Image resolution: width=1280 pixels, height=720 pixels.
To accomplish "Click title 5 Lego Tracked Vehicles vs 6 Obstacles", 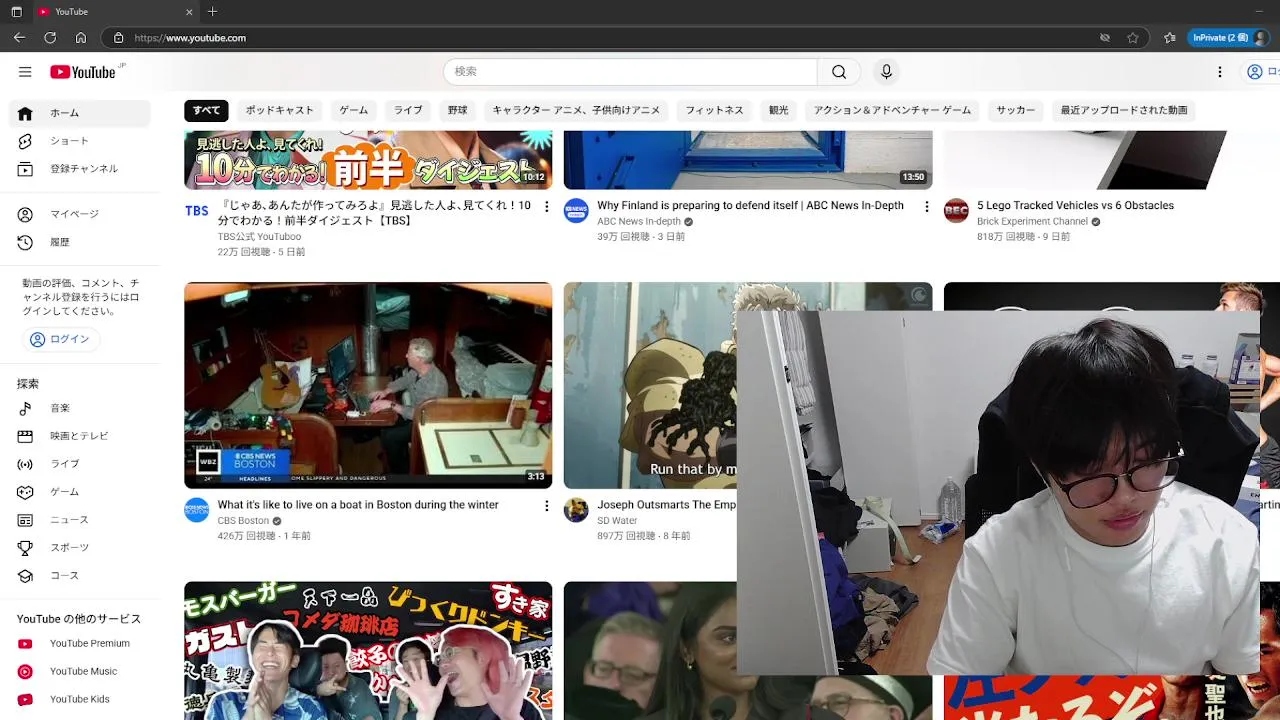I will [1075, 206].
